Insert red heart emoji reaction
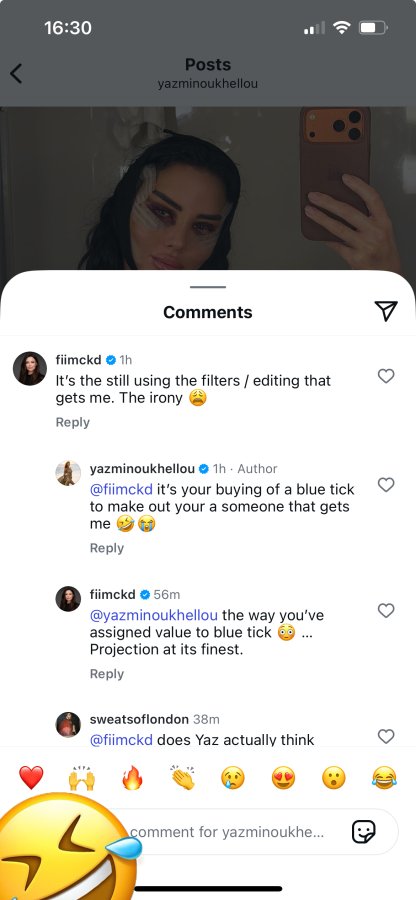 pyautogui.click(x=31, y=778)
